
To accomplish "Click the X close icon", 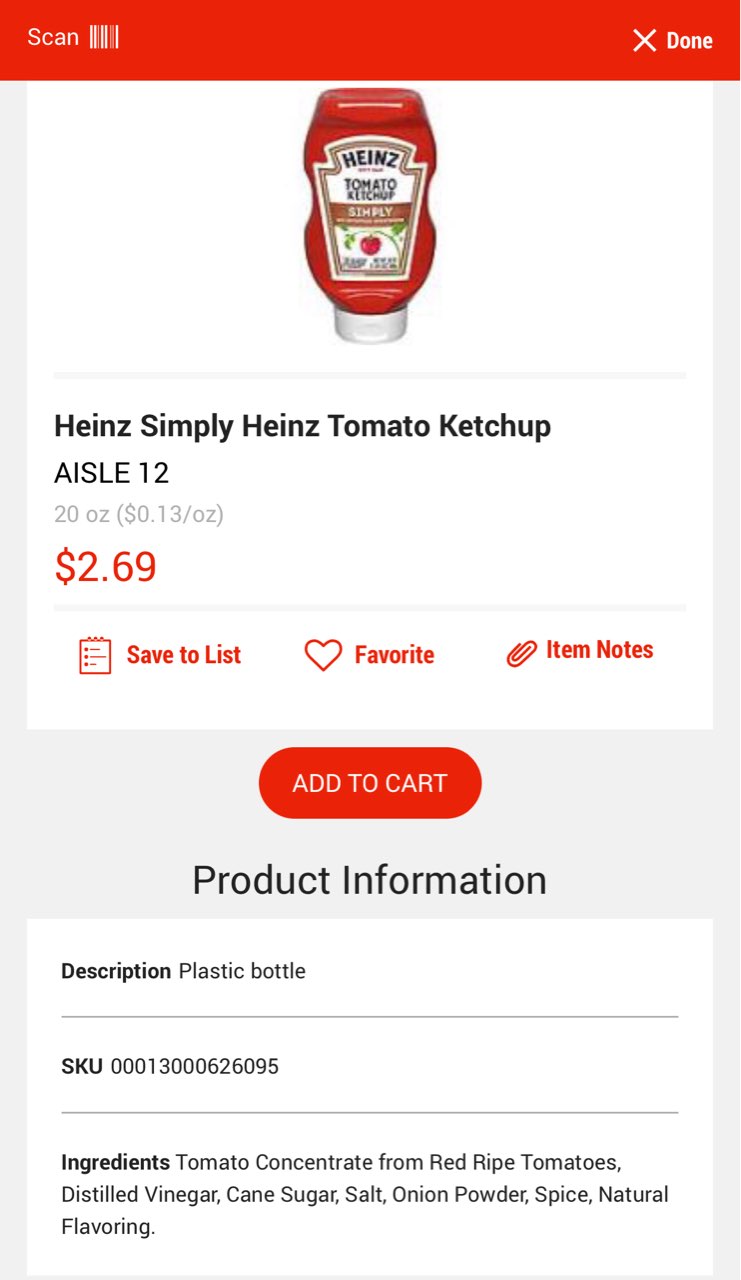I will [x=644, y=40].
